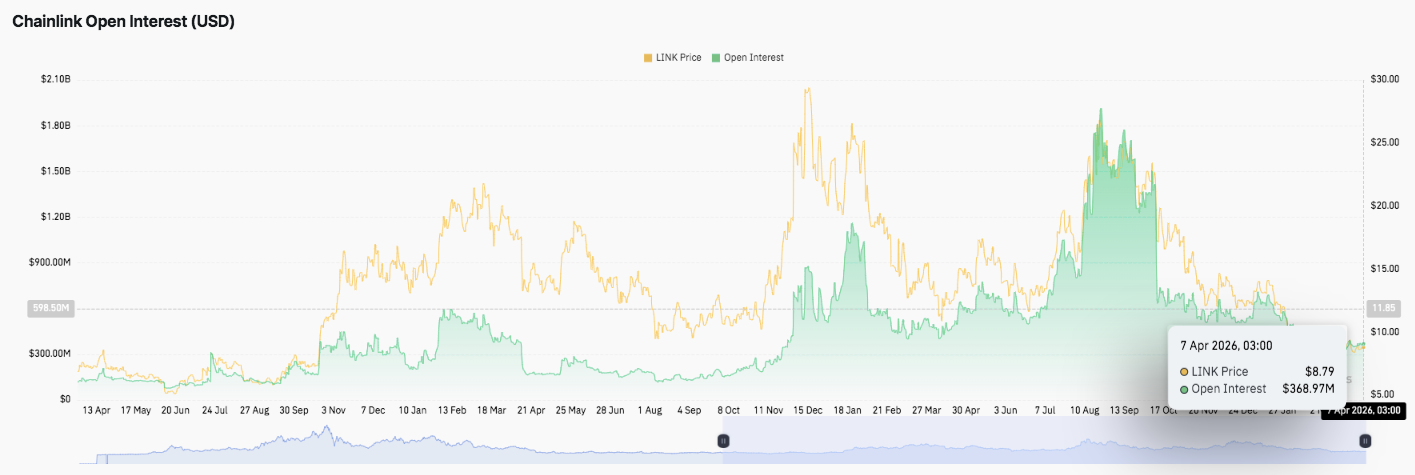Click the green Open Interest legend swatch

715,58
